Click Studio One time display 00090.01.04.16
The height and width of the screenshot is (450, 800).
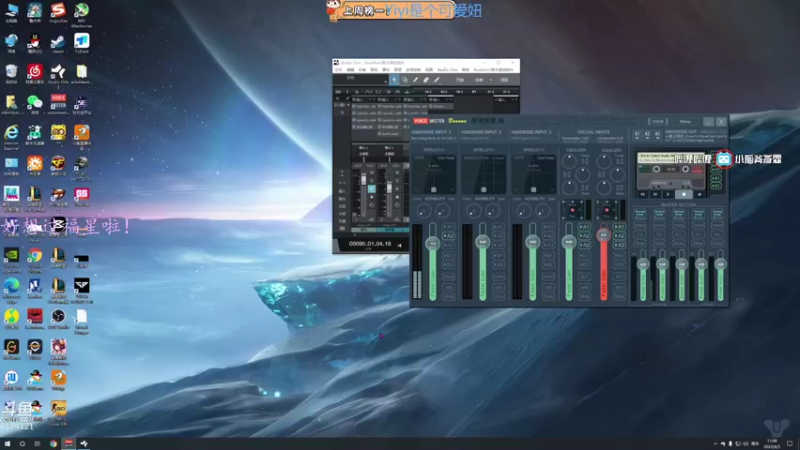370,244
